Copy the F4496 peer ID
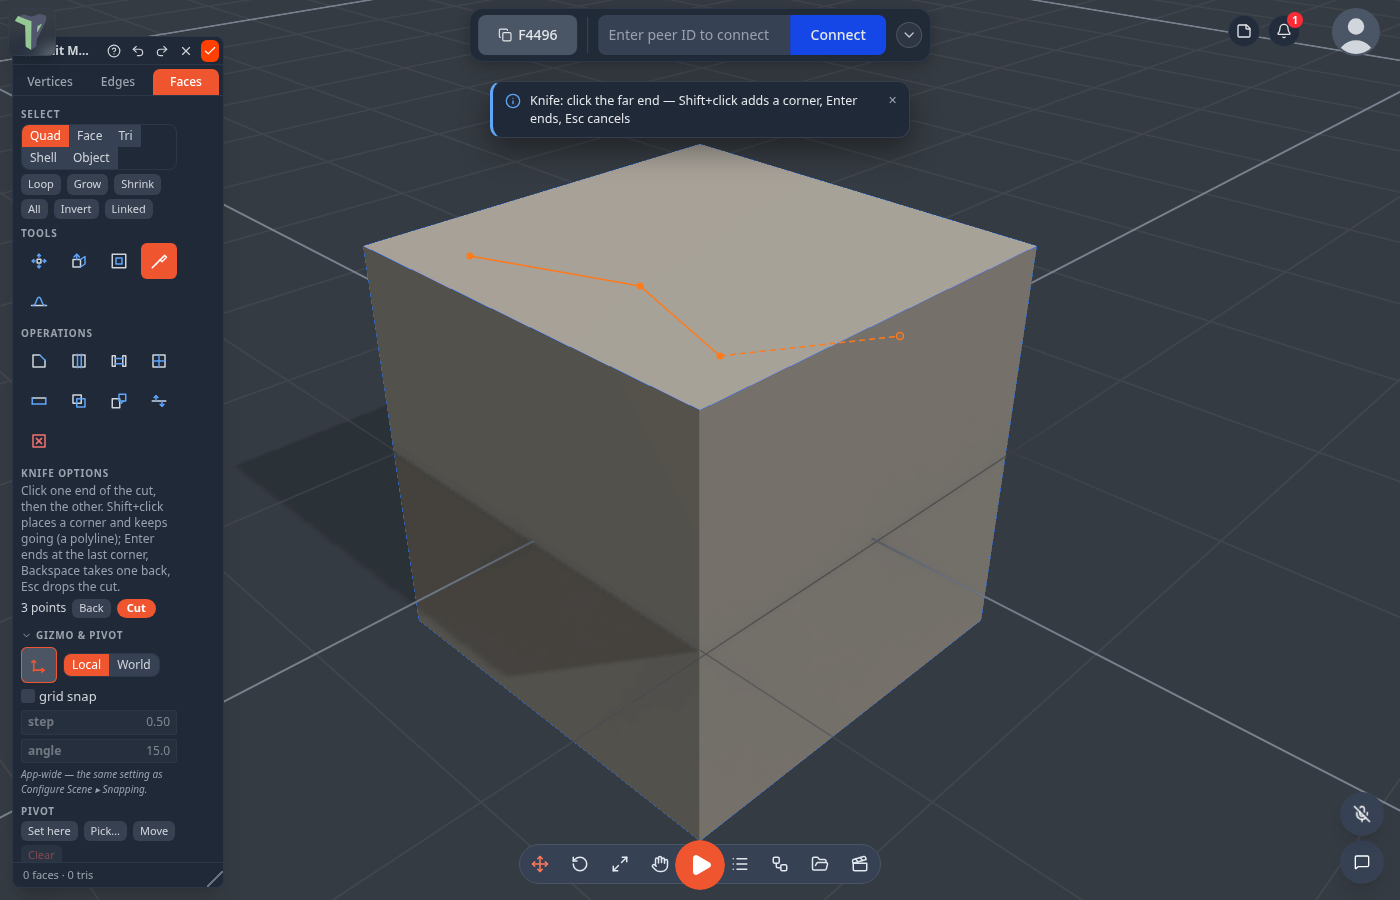Image resolution: width=1400 pixels, height=900 pixels. pyautogui.click(x=528, y=35)
